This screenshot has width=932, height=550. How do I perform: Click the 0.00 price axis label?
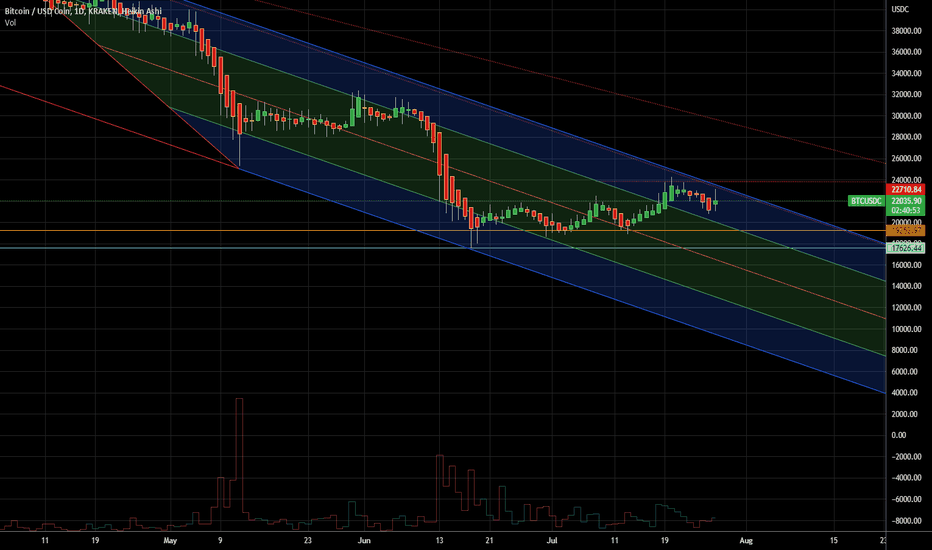coord(899,436)
